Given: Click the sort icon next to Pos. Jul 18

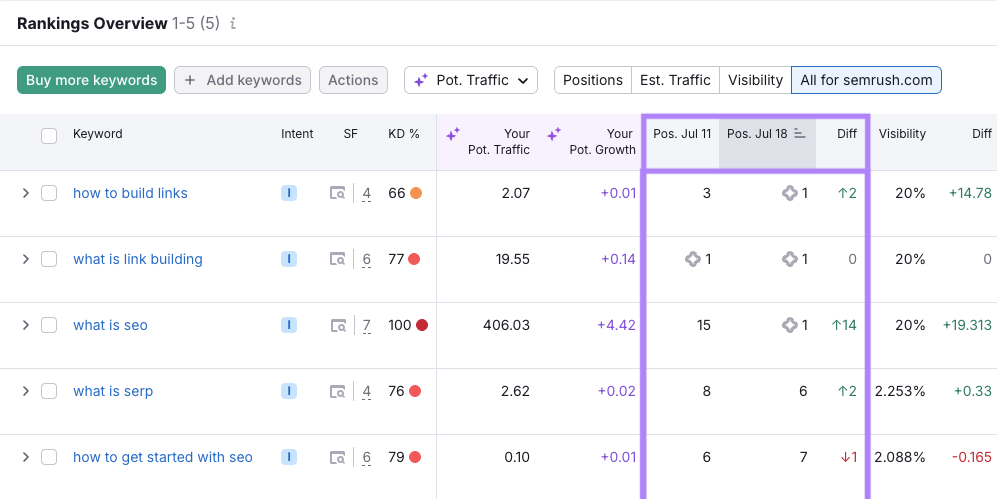Looking at the screenshot, I should pyautogui.click(x=800, y=134).
